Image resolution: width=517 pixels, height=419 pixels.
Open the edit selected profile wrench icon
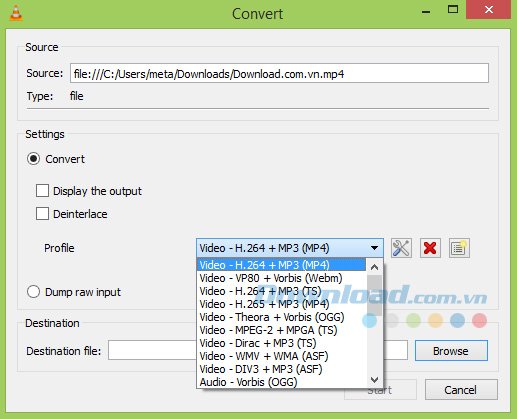click(x=401, y=248)
